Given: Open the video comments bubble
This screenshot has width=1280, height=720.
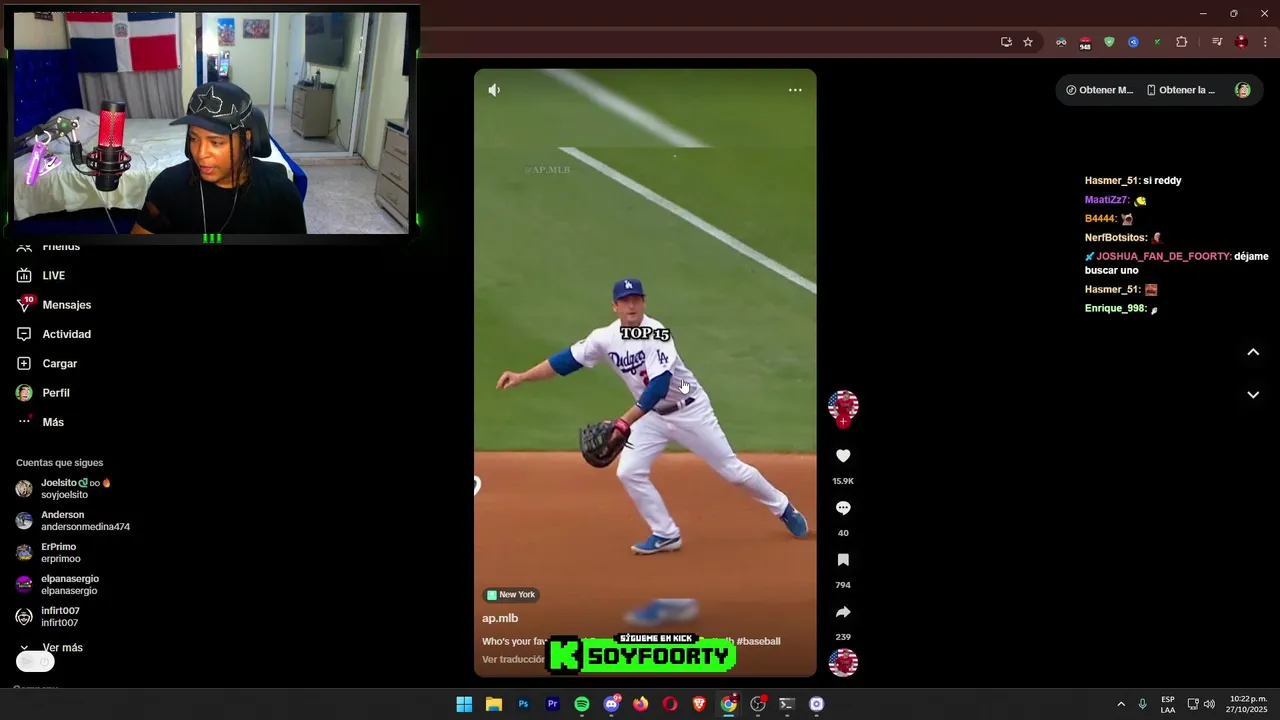Looking at the screenshot, I should (x=843, y=508).
